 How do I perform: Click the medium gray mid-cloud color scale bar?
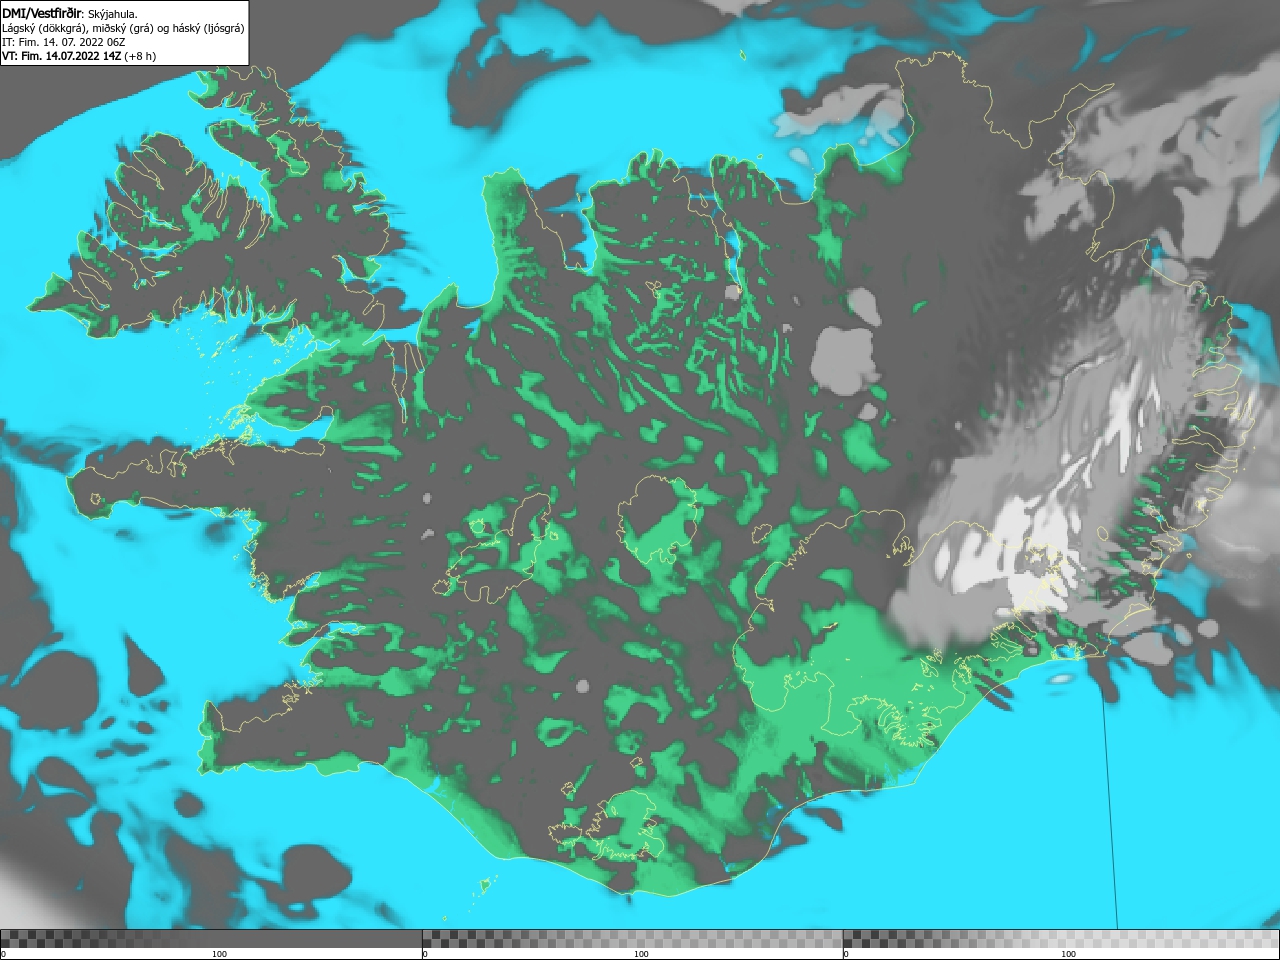633,939
